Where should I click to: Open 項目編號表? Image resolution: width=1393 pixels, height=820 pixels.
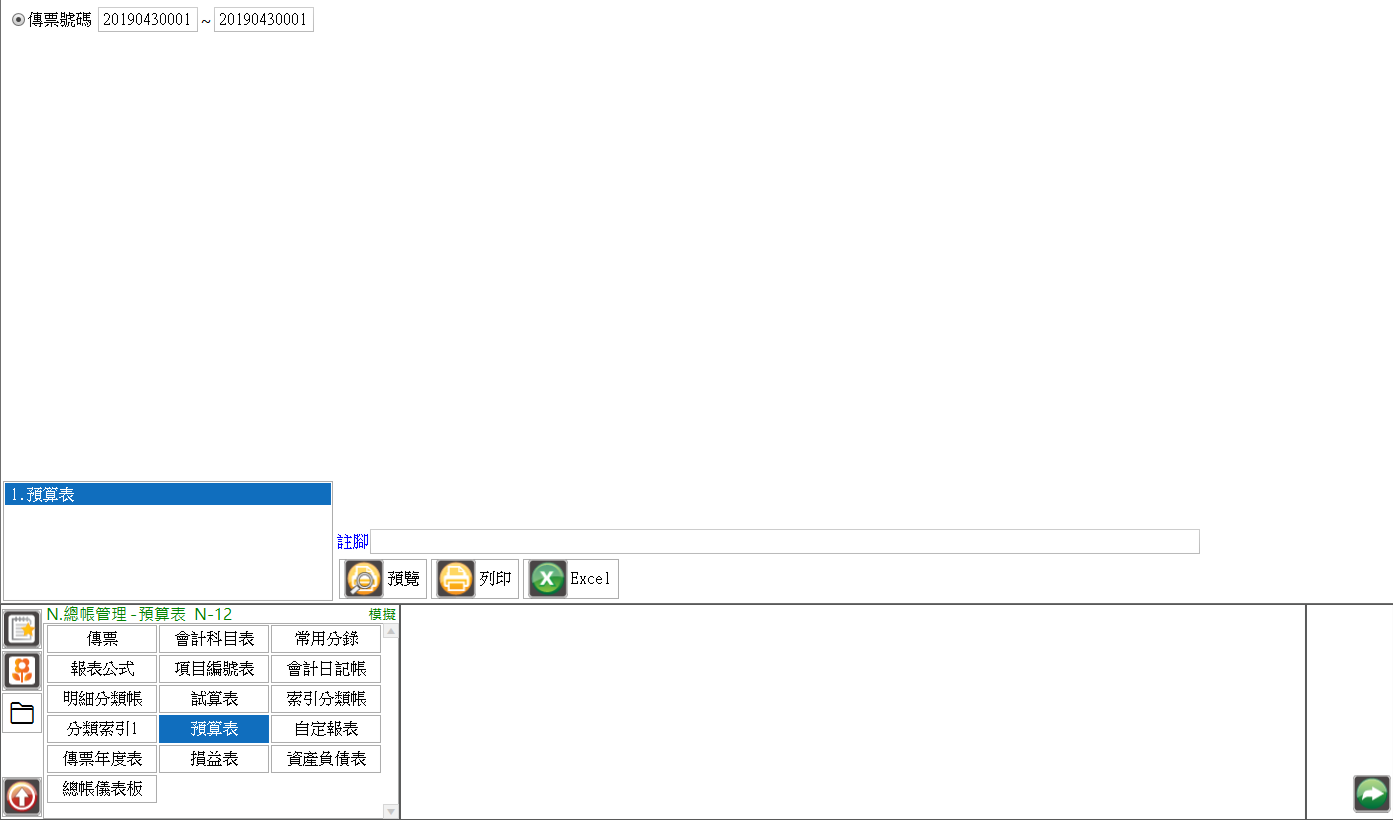tap(214, 669)
